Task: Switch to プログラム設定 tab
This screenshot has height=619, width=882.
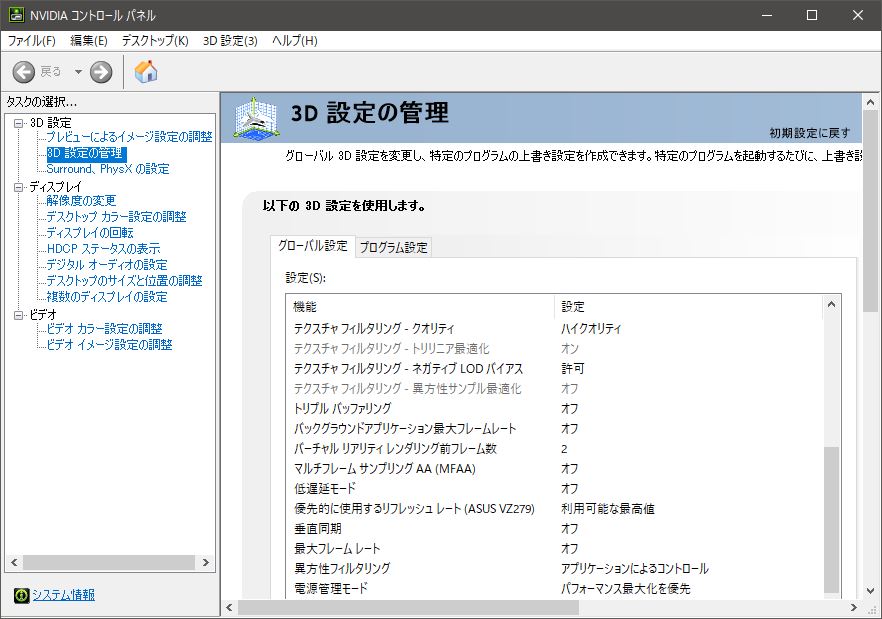Action: [394, 248]
